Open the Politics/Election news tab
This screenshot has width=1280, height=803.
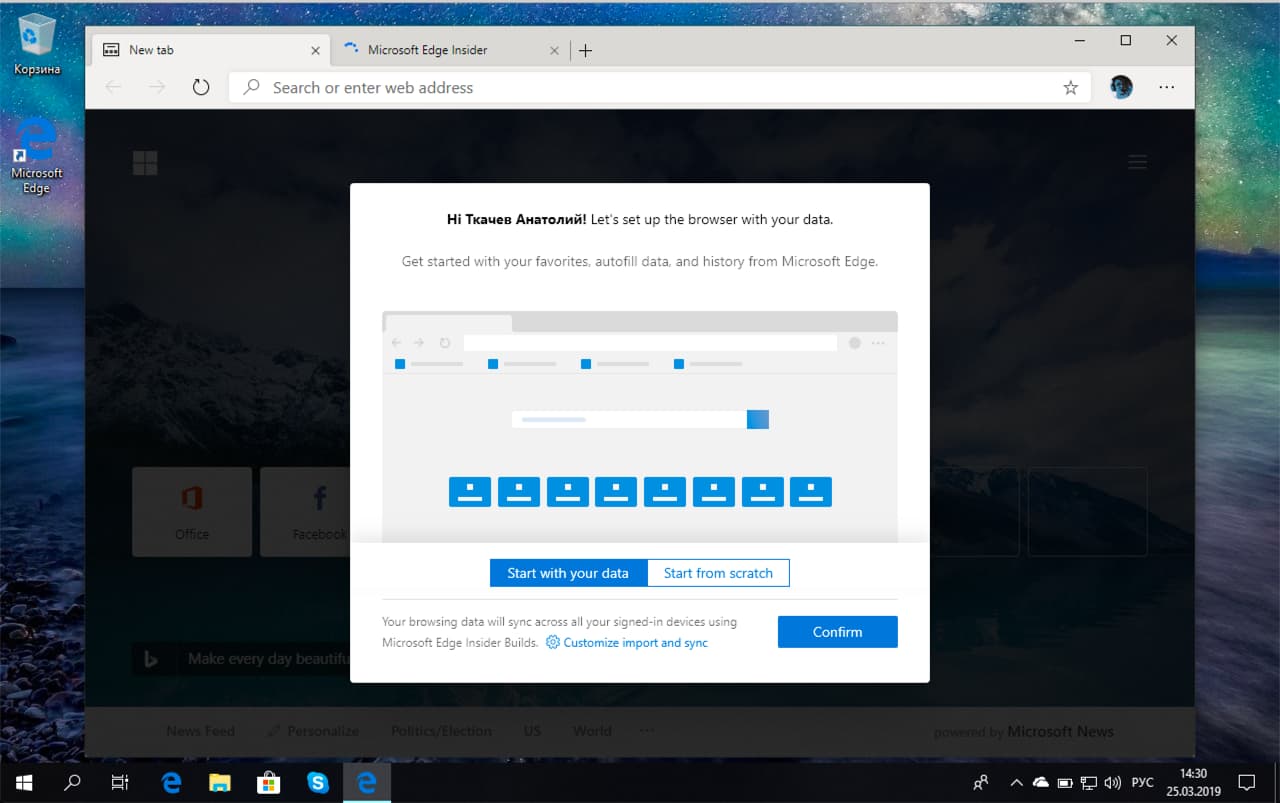point(441,731)
